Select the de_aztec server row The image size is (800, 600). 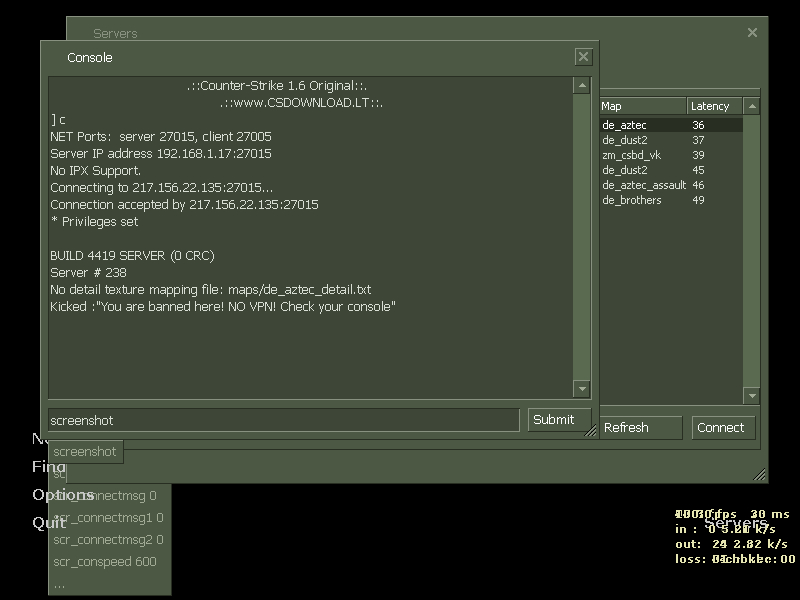[671, 125]
